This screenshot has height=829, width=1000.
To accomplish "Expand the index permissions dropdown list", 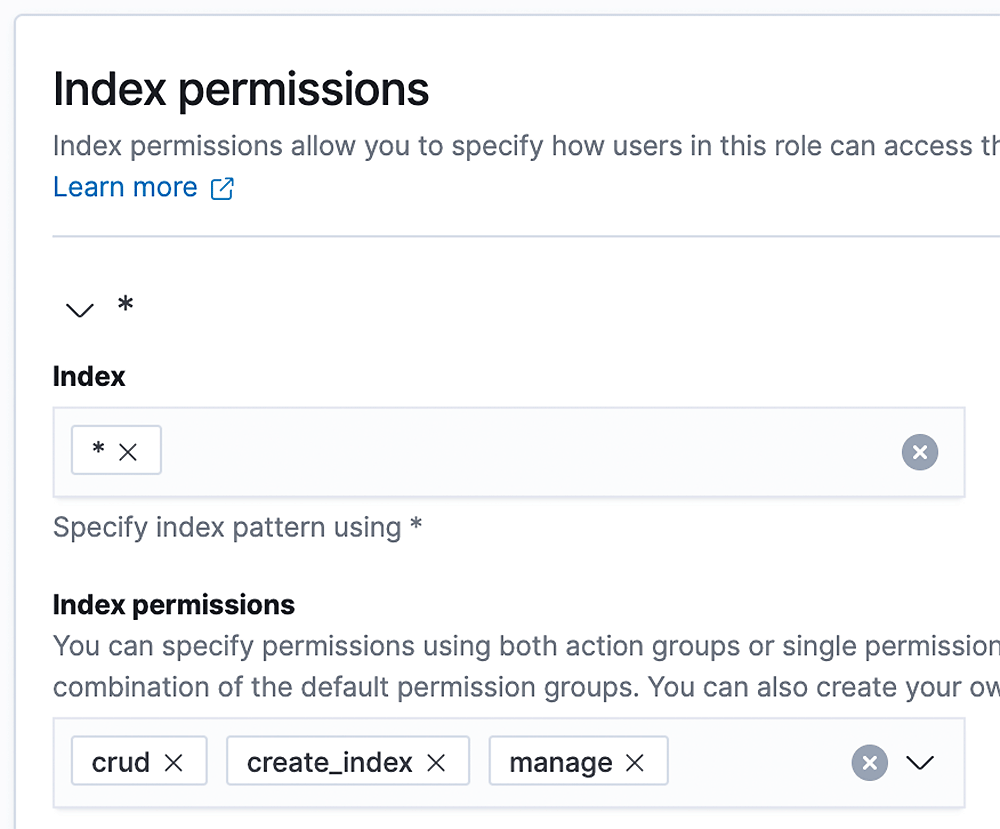I will tap(920, 763).
